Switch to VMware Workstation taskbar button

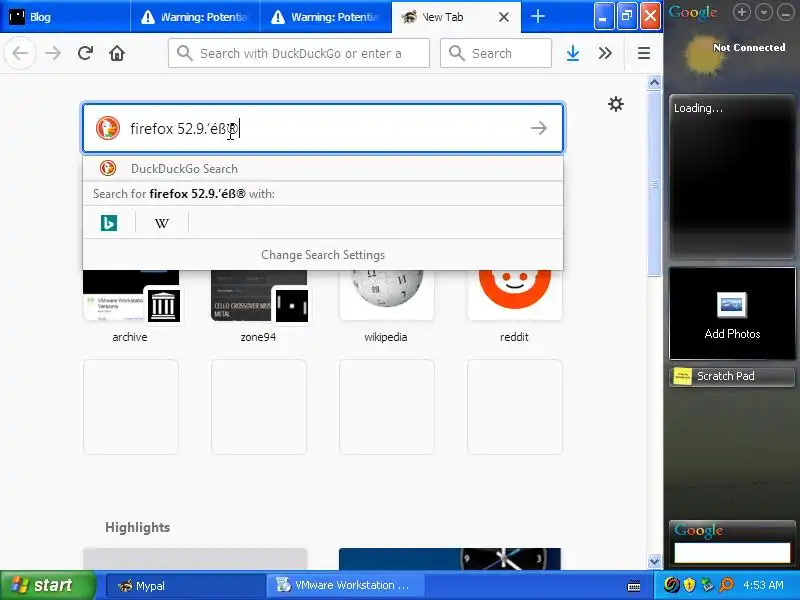345,585
